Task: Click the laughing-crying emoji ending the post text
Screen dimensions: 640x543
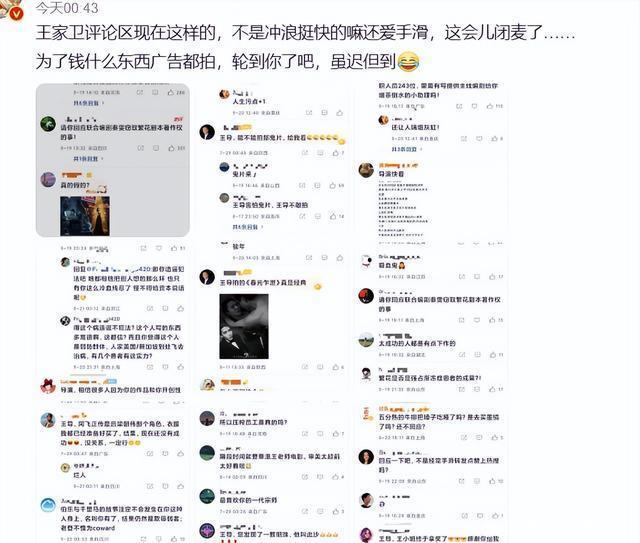Action: tap(408, 62)
